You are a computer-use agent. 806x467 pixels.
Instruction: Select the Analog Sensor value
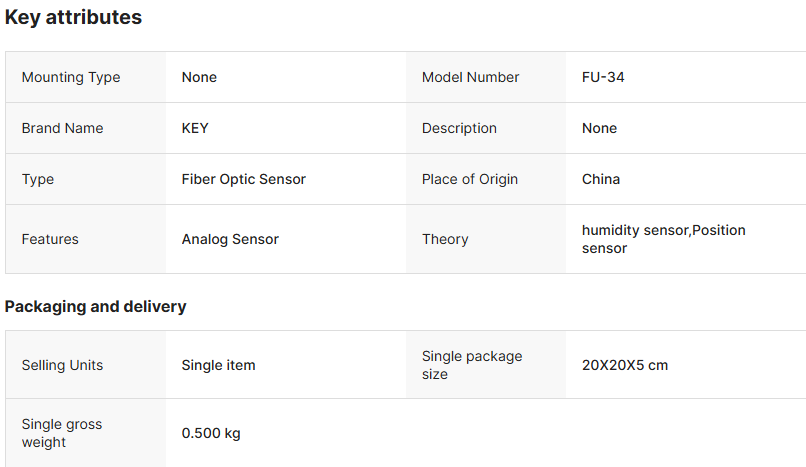coord(230,239)
